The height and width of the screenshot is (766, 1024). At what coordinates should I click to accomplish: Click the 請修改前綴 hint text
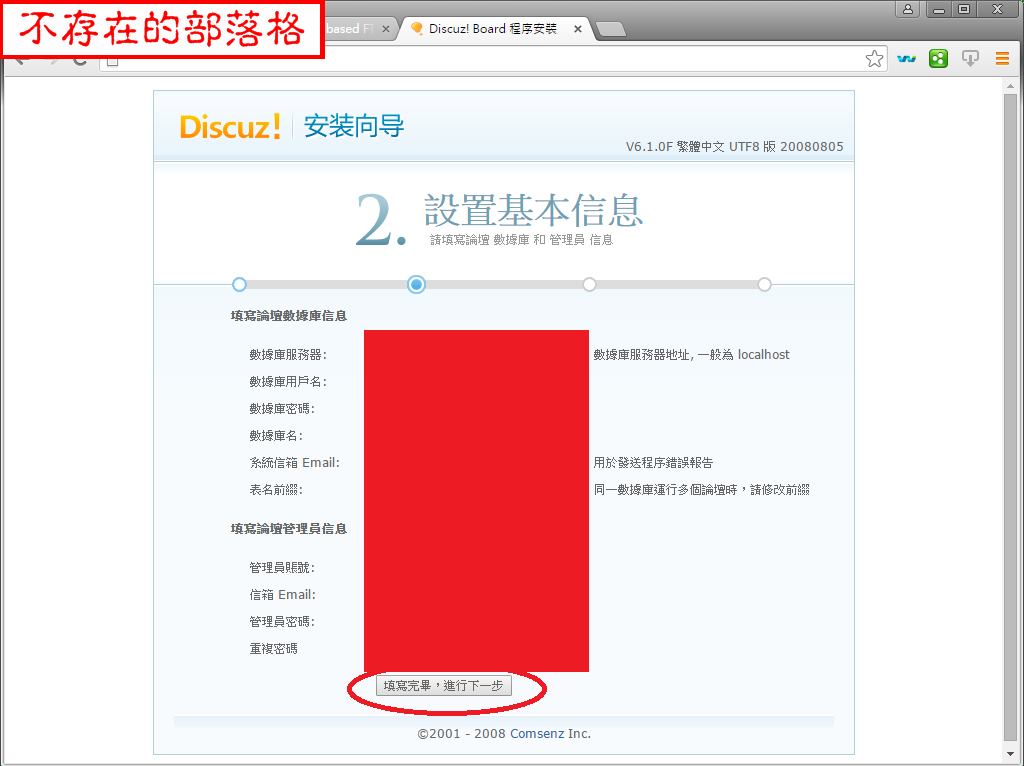click(780, 490)
